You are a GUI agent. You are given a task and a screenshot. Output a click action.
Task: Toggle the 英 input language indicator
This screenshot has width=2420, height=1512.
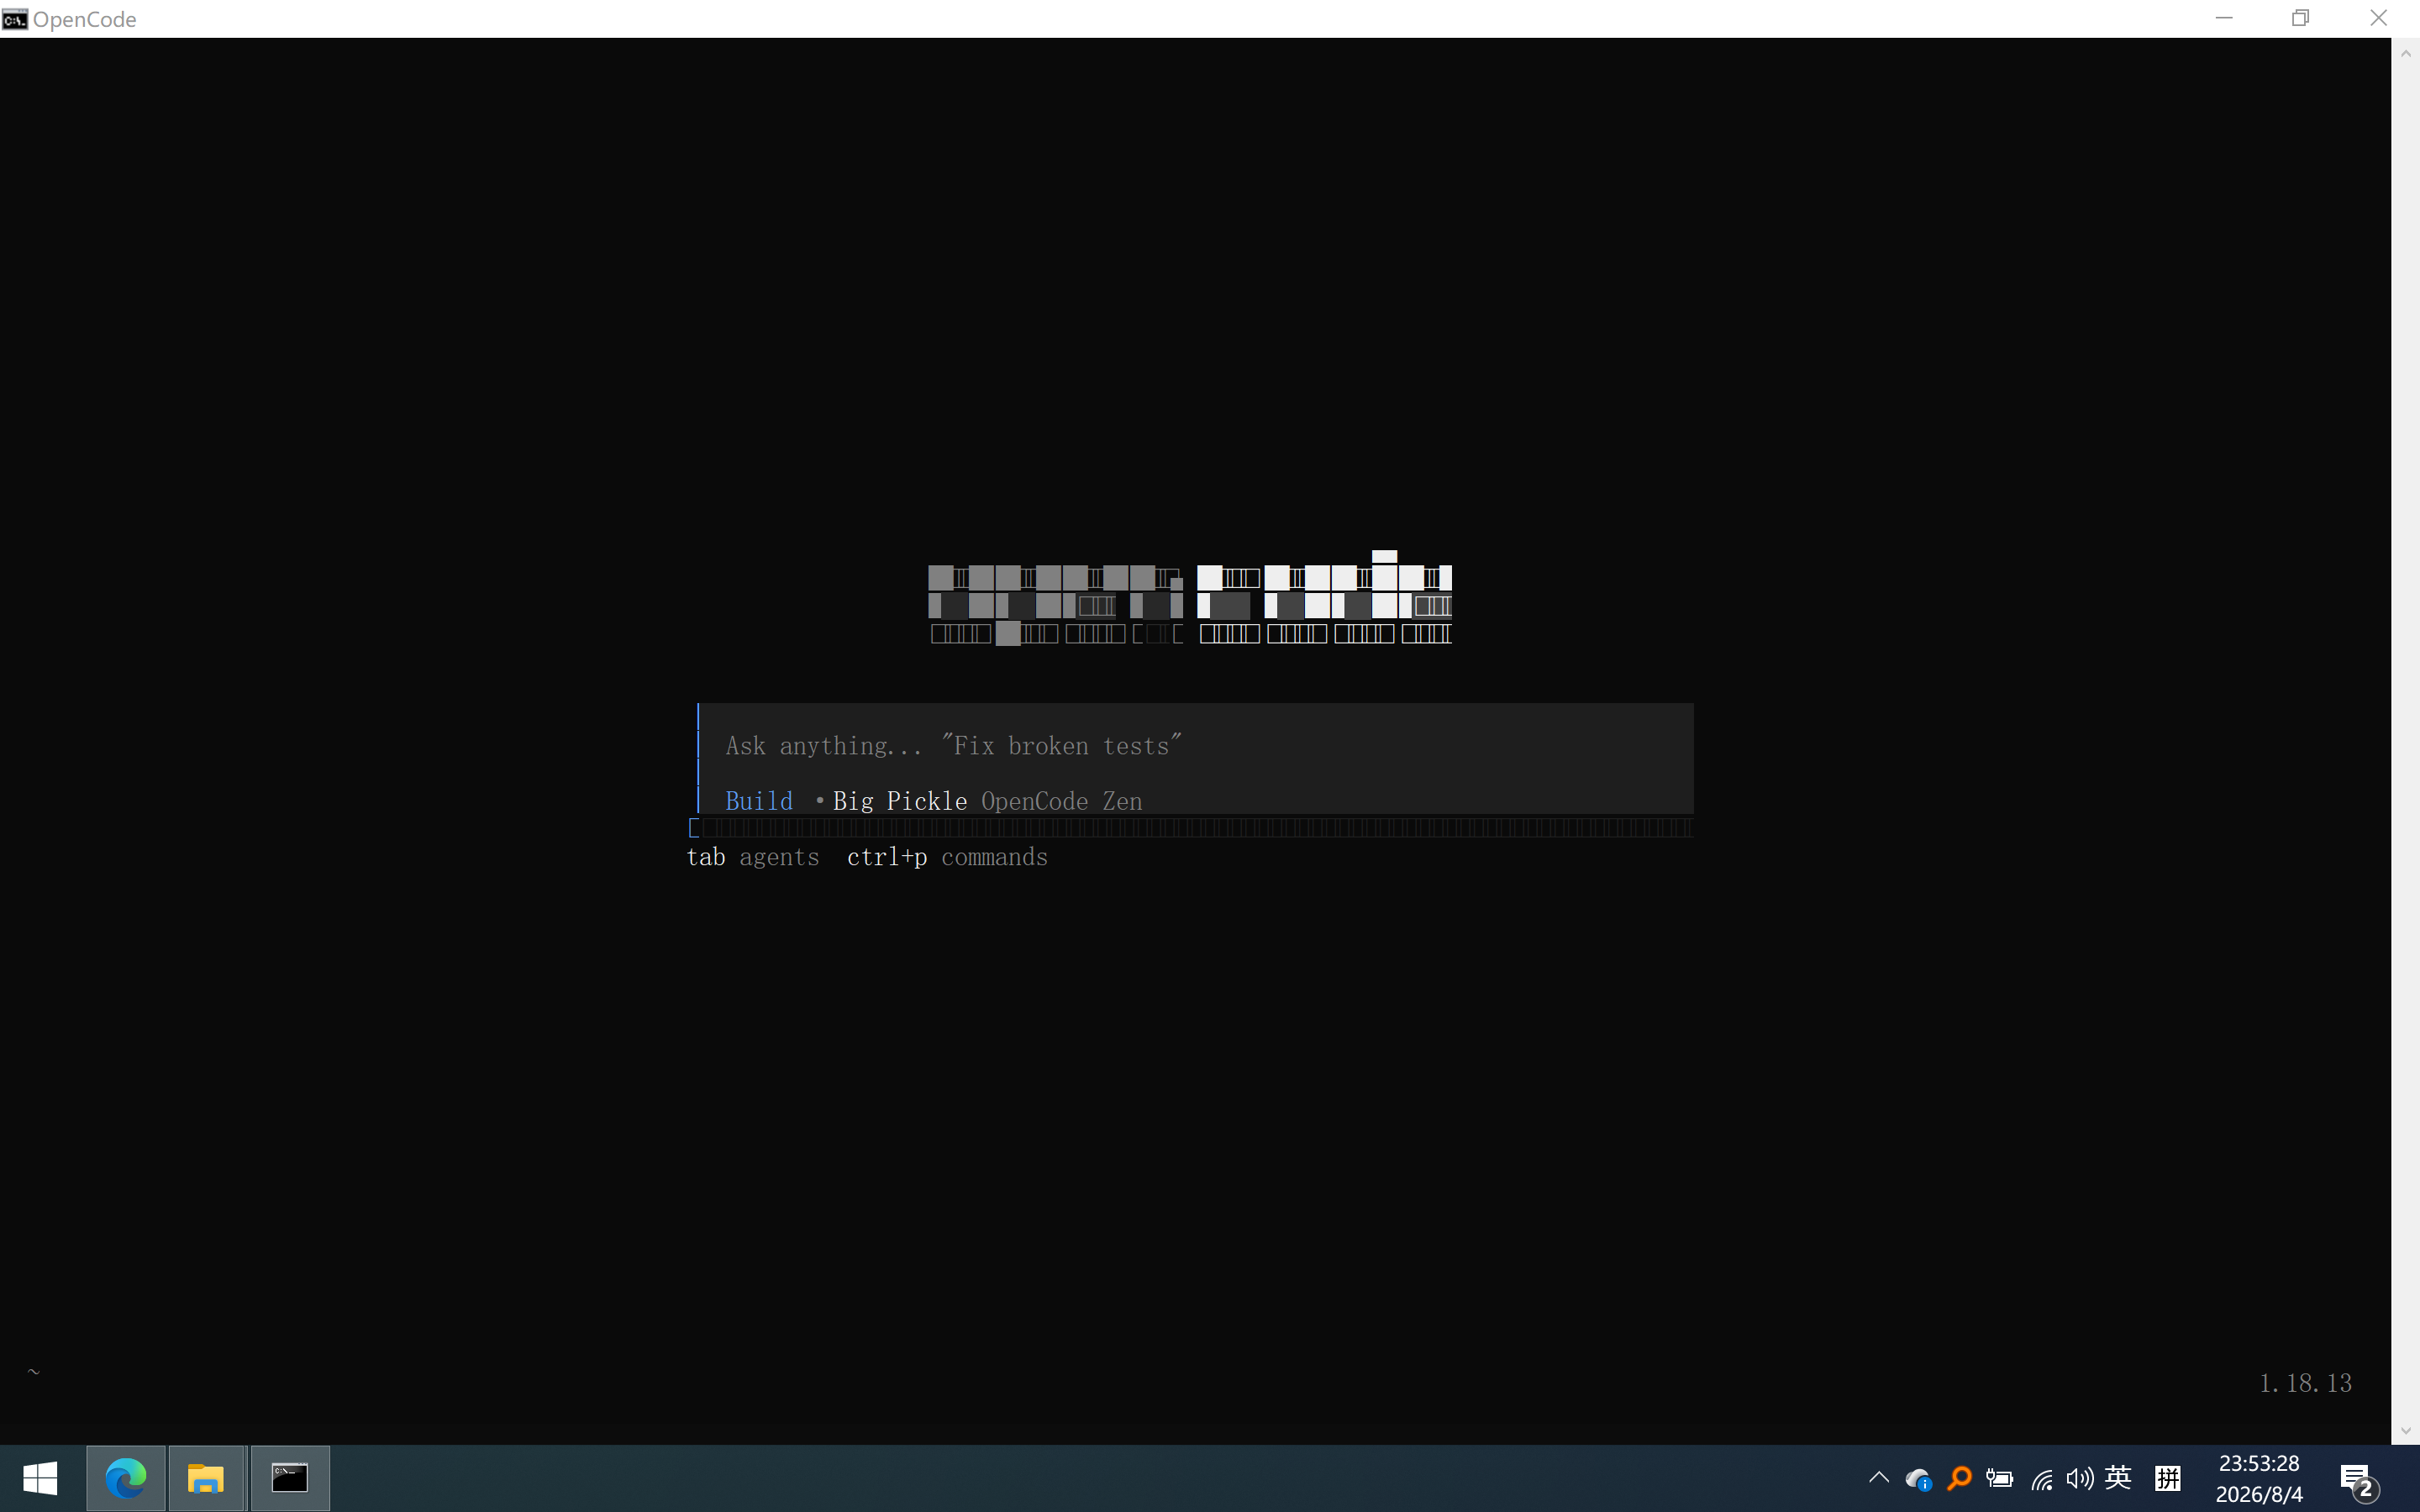coord(2118,1478)
